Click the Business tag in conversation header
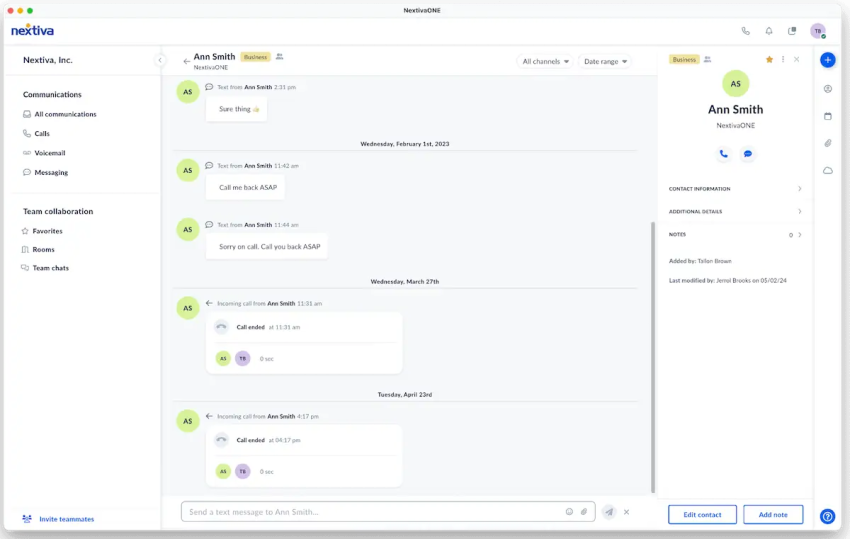The width and height of the screenshot is (850, 539). (255, 57)
